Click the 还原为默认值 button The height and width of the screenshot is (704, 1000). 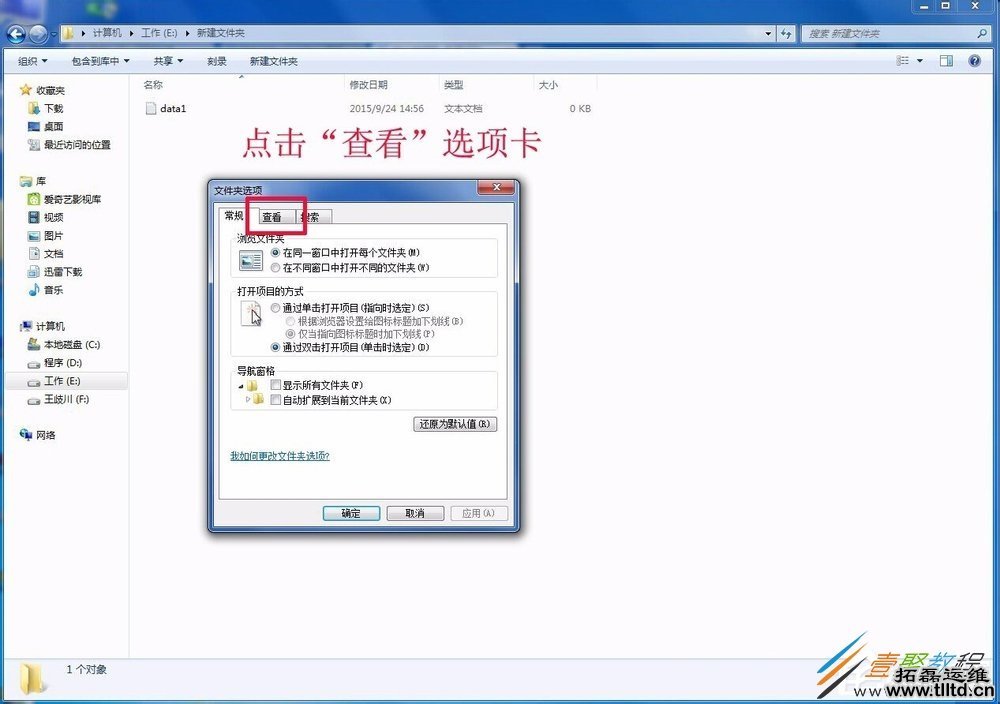pos(453,424)
